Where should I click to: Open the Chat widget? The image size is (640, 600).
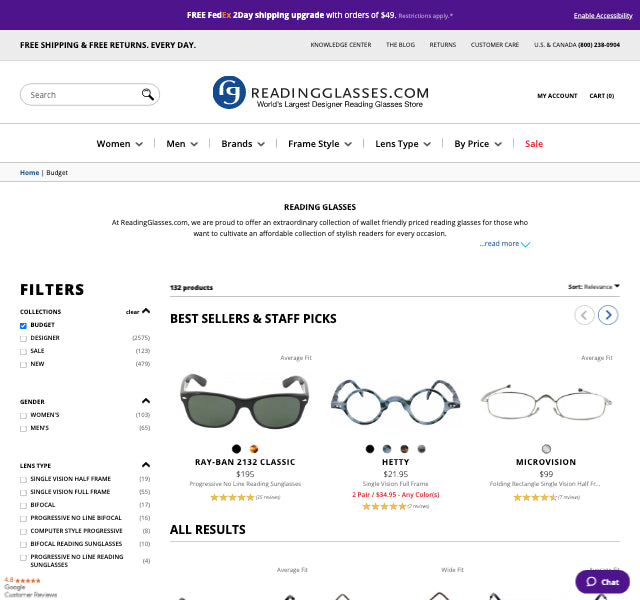pyautogui.click(x=602, y=582)
